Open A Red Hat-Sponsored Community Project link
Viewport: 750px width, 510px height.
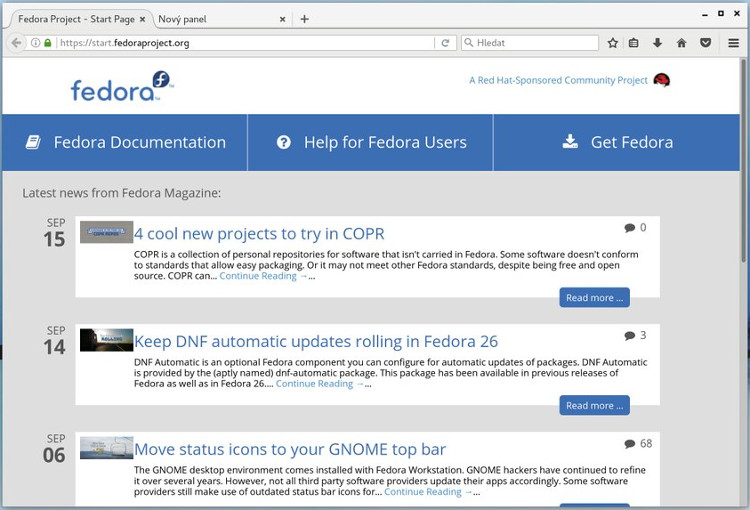[558, 80]
